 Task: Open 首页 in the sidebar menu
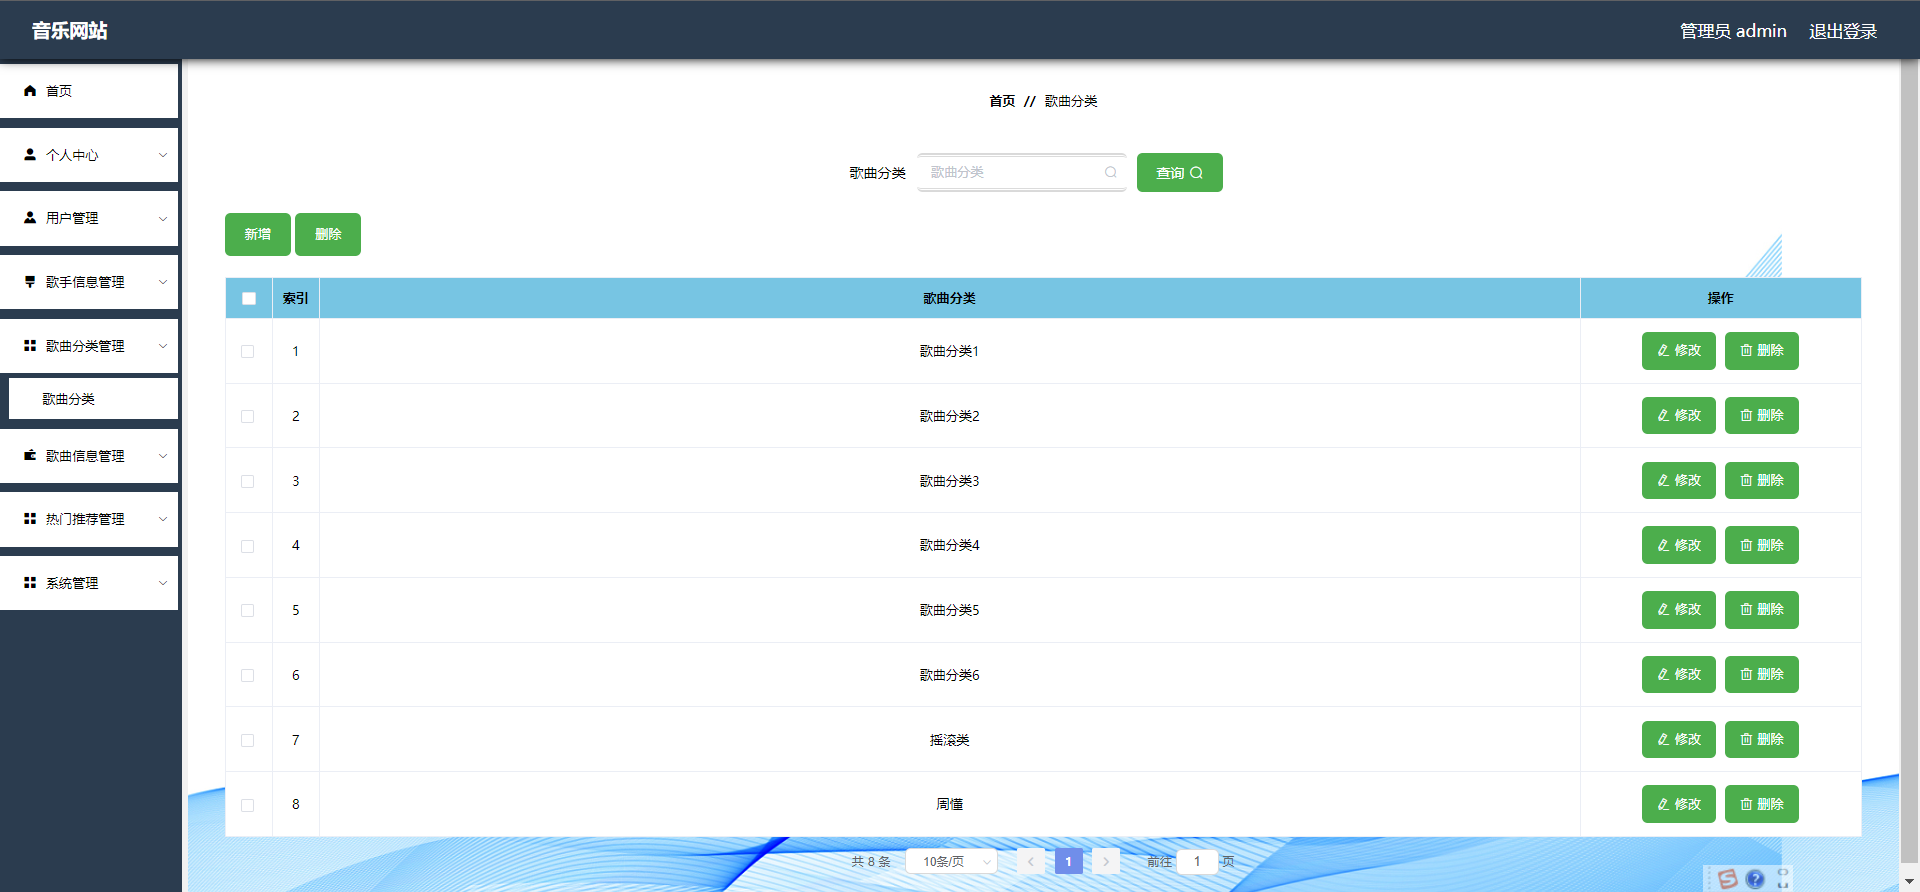[89, 91]
